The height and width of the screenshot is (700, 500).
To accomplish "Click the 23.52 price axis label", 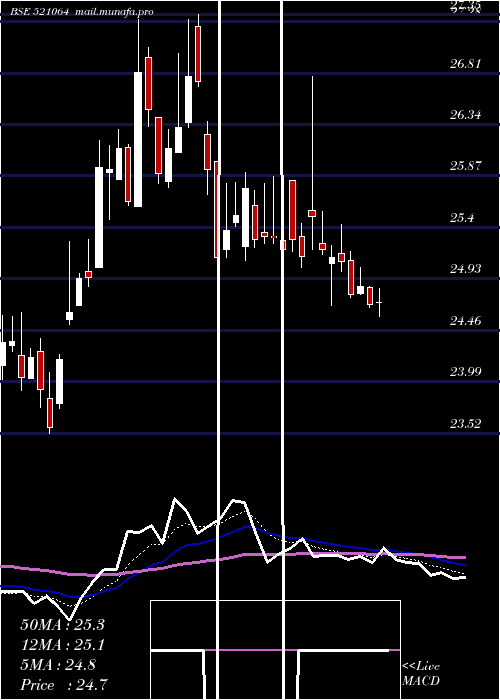I will point(466,423).
